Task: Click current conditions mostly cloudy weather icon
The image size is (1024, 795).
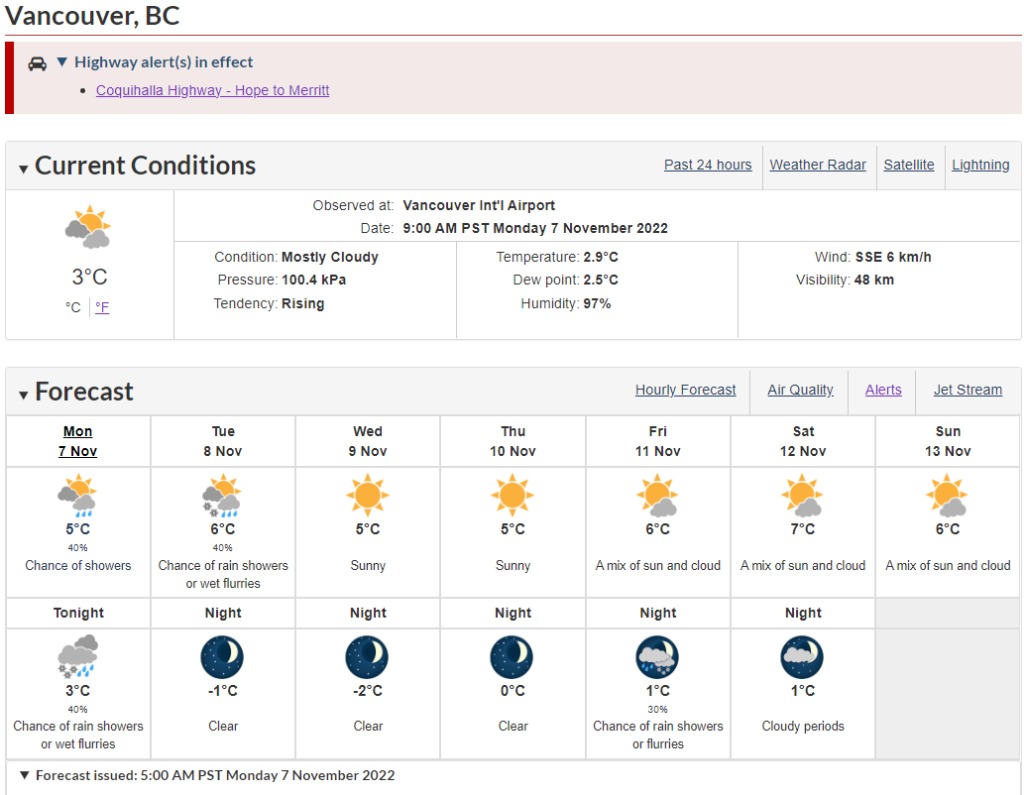Action: click(88, 229)
